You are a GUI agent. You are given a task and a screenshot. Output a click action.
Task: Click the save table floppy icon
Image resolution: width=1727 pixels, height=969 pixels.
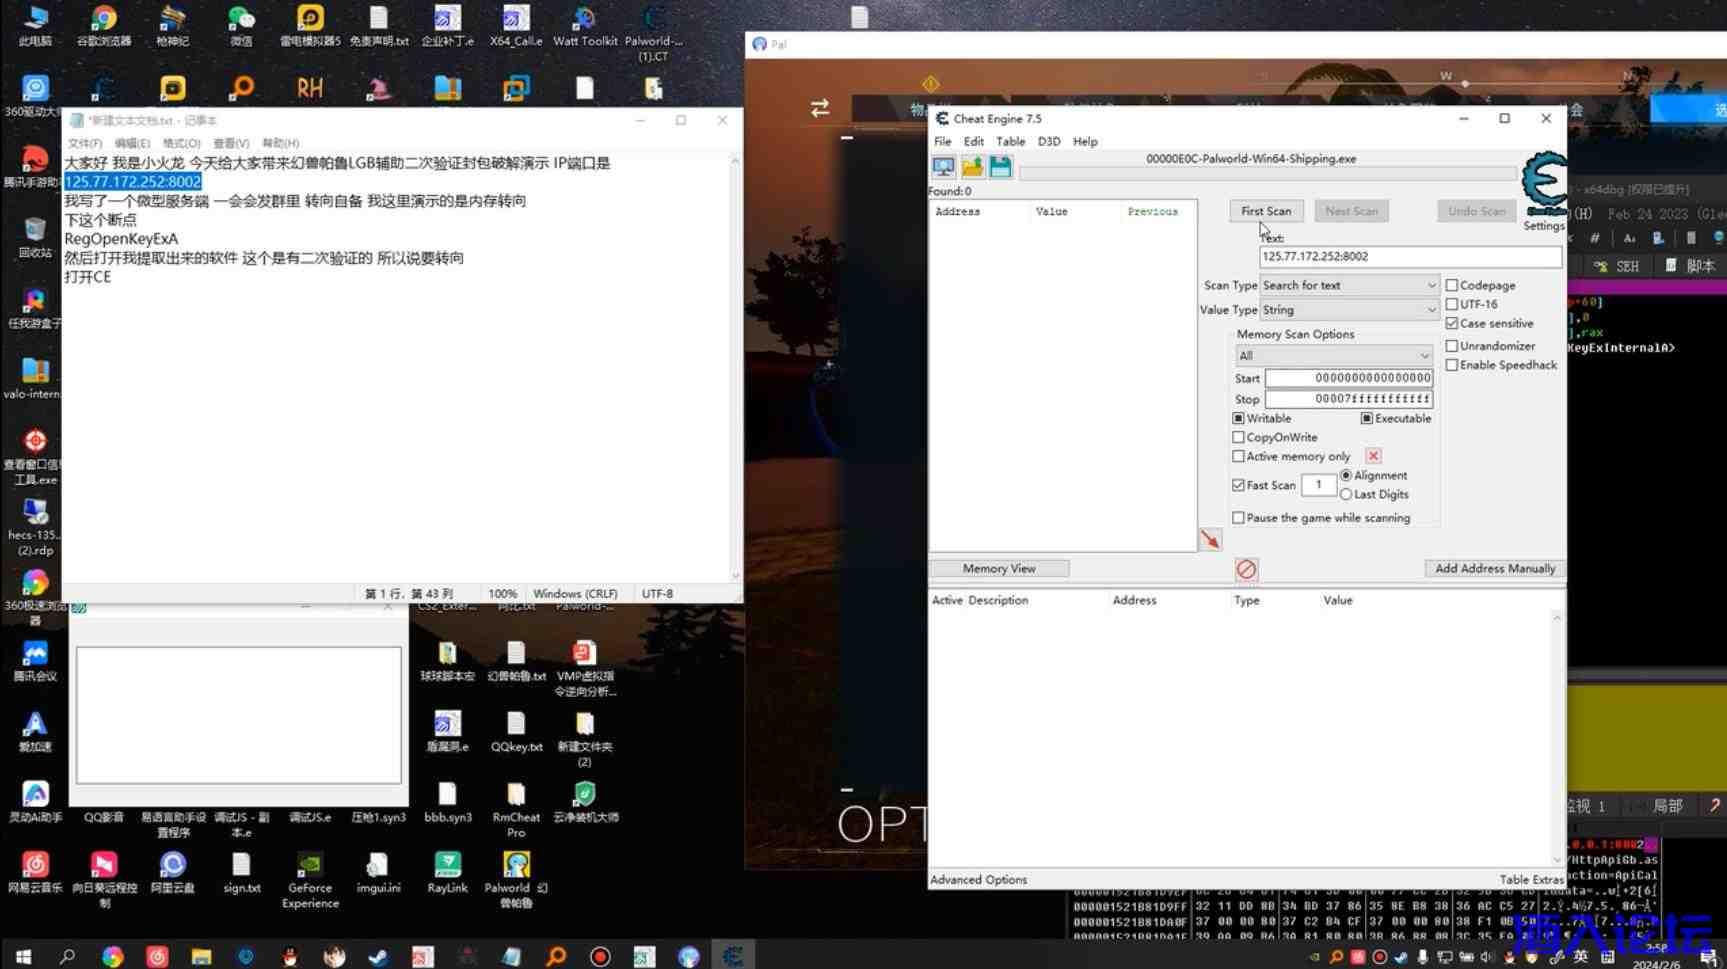pos(1000,167)
